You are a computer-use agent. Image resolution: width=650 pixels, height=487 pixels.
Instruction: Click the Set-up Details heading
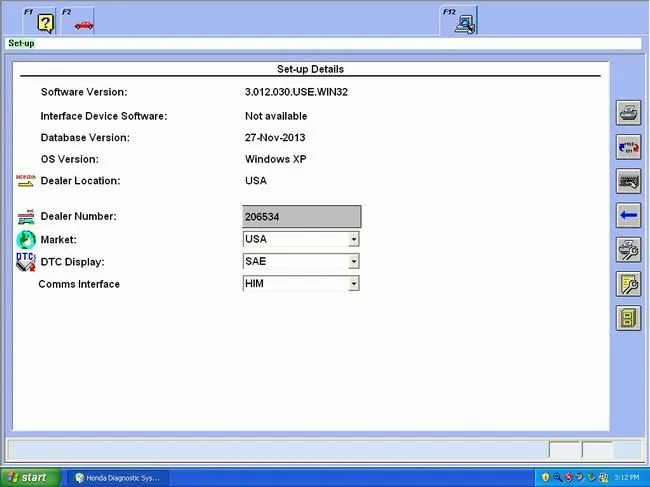(310, 69)
